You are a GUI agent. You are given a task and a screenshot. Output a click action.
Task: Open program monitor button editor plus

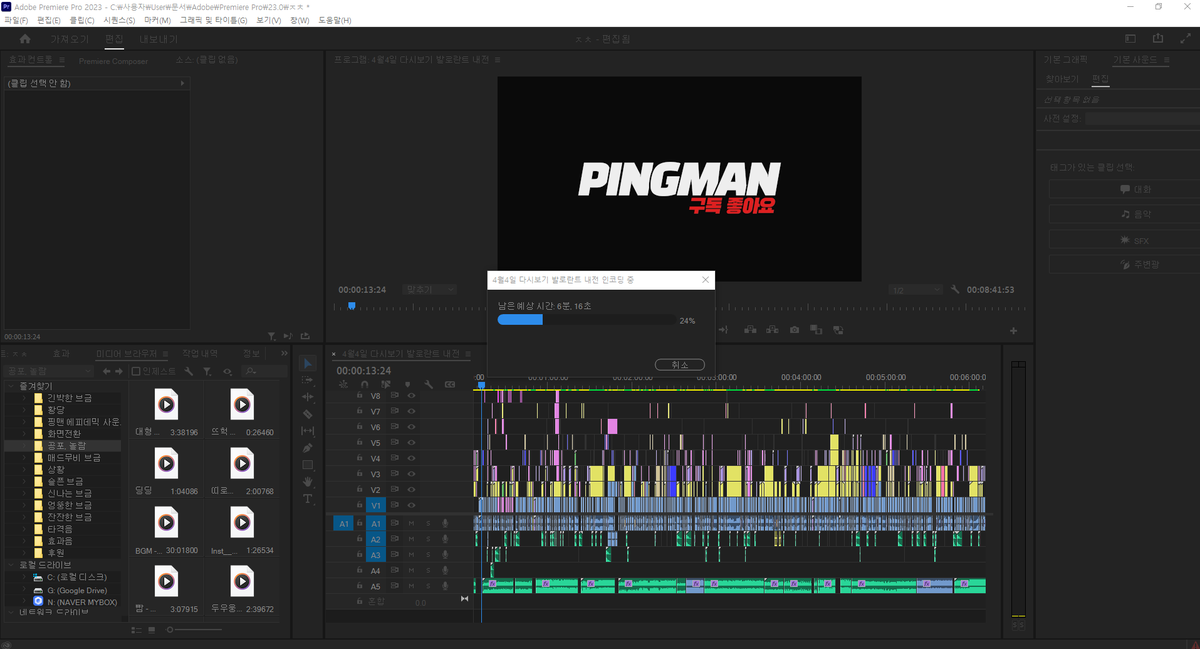pos(1013,331)
